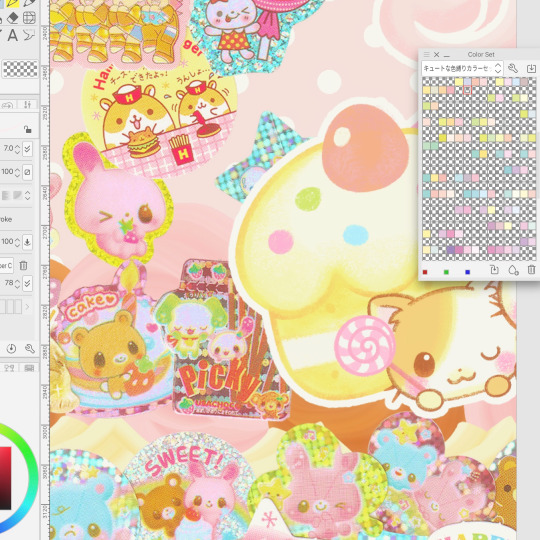Viewport: 540px width, 540px height.
Task: Select the red-outlined swatch in Color Set
Action: click(x=467, y=90)
